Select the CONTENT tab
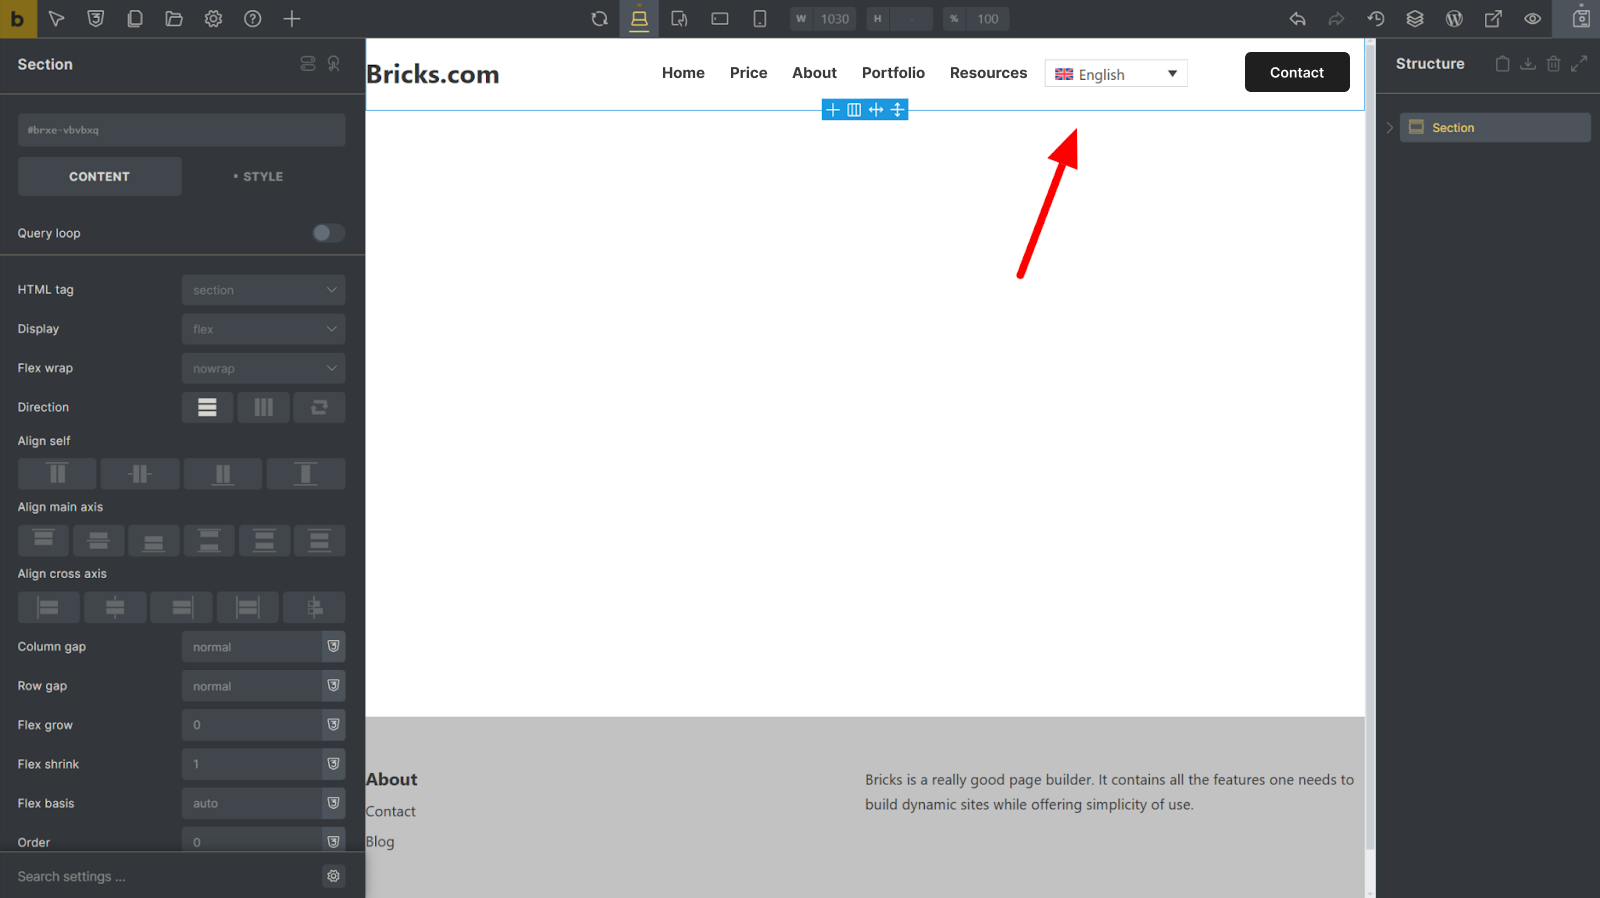Viewport: 1600px width, 898px height. pos(99,177)
